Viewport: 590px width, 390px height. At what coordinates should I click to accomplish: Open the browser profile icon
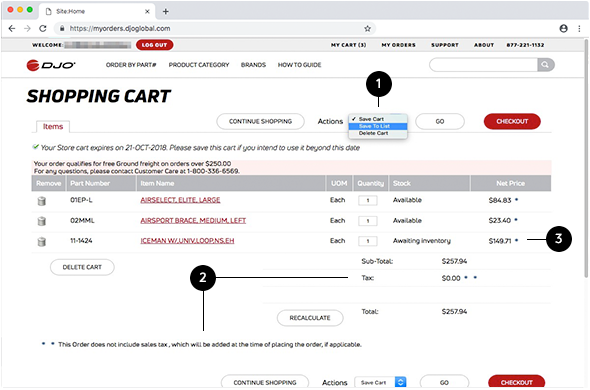[x=563, y=29]
